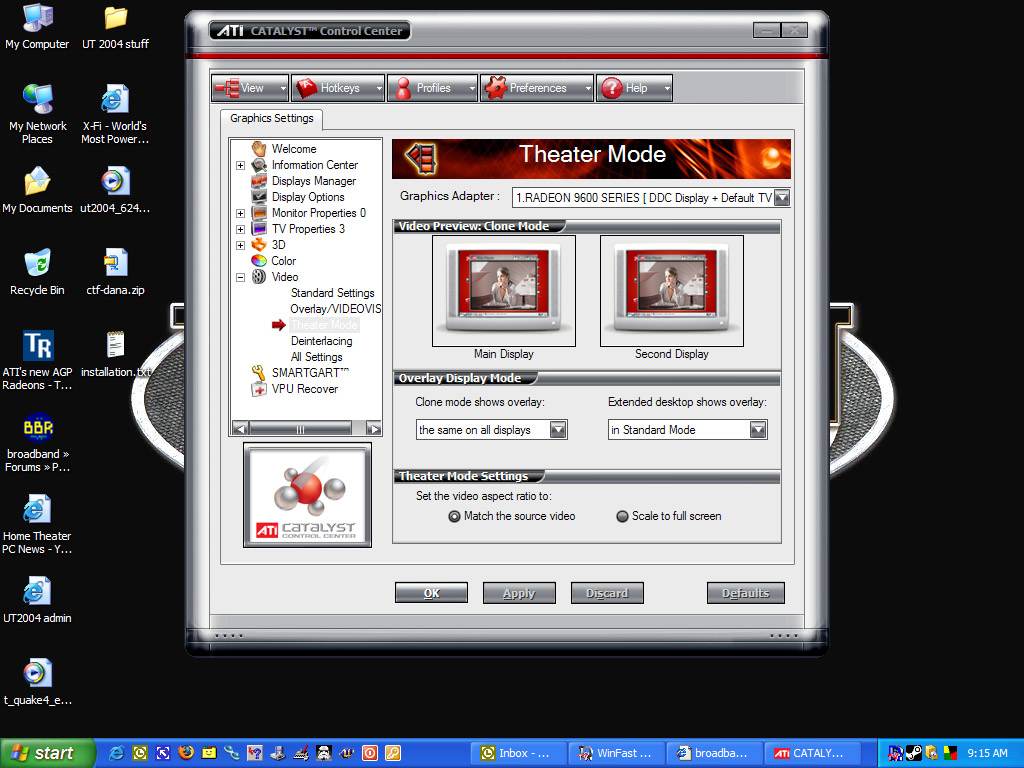
Task: Open UT2004 admin shortcut icon
Action: (x=37, y=600)
